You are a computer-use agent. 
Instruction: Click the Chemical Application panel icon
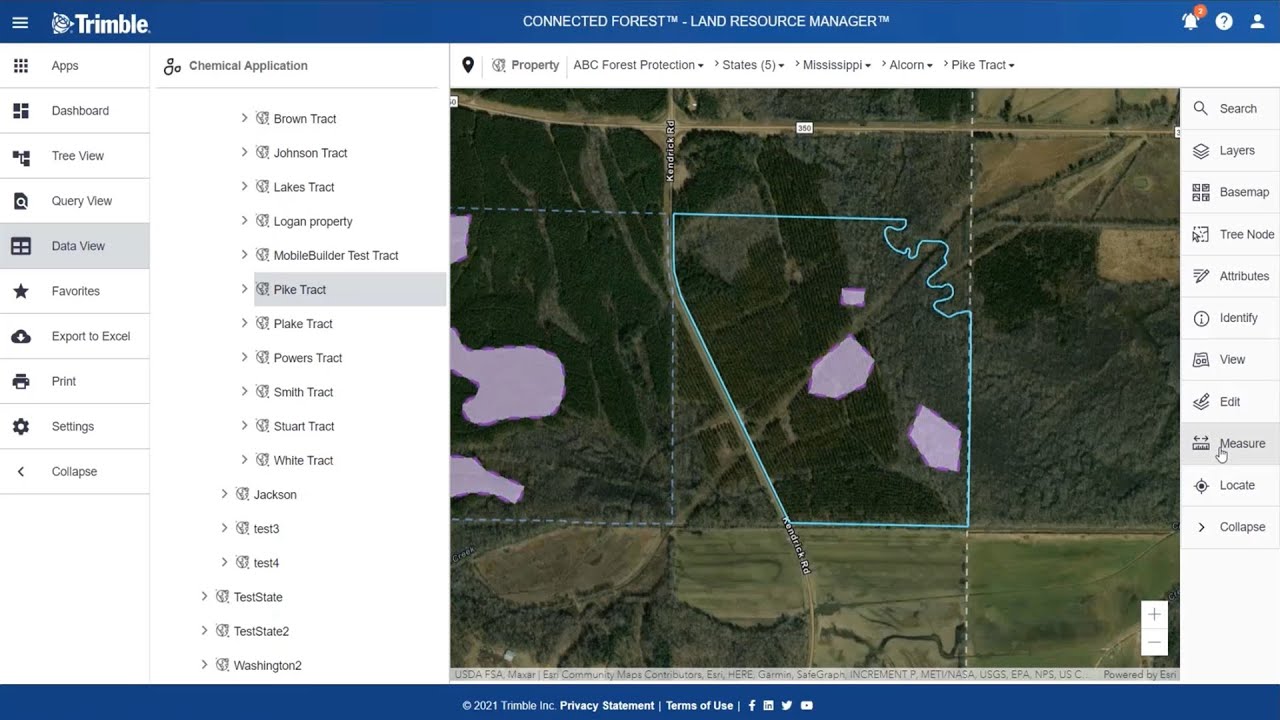click(172, 66)
